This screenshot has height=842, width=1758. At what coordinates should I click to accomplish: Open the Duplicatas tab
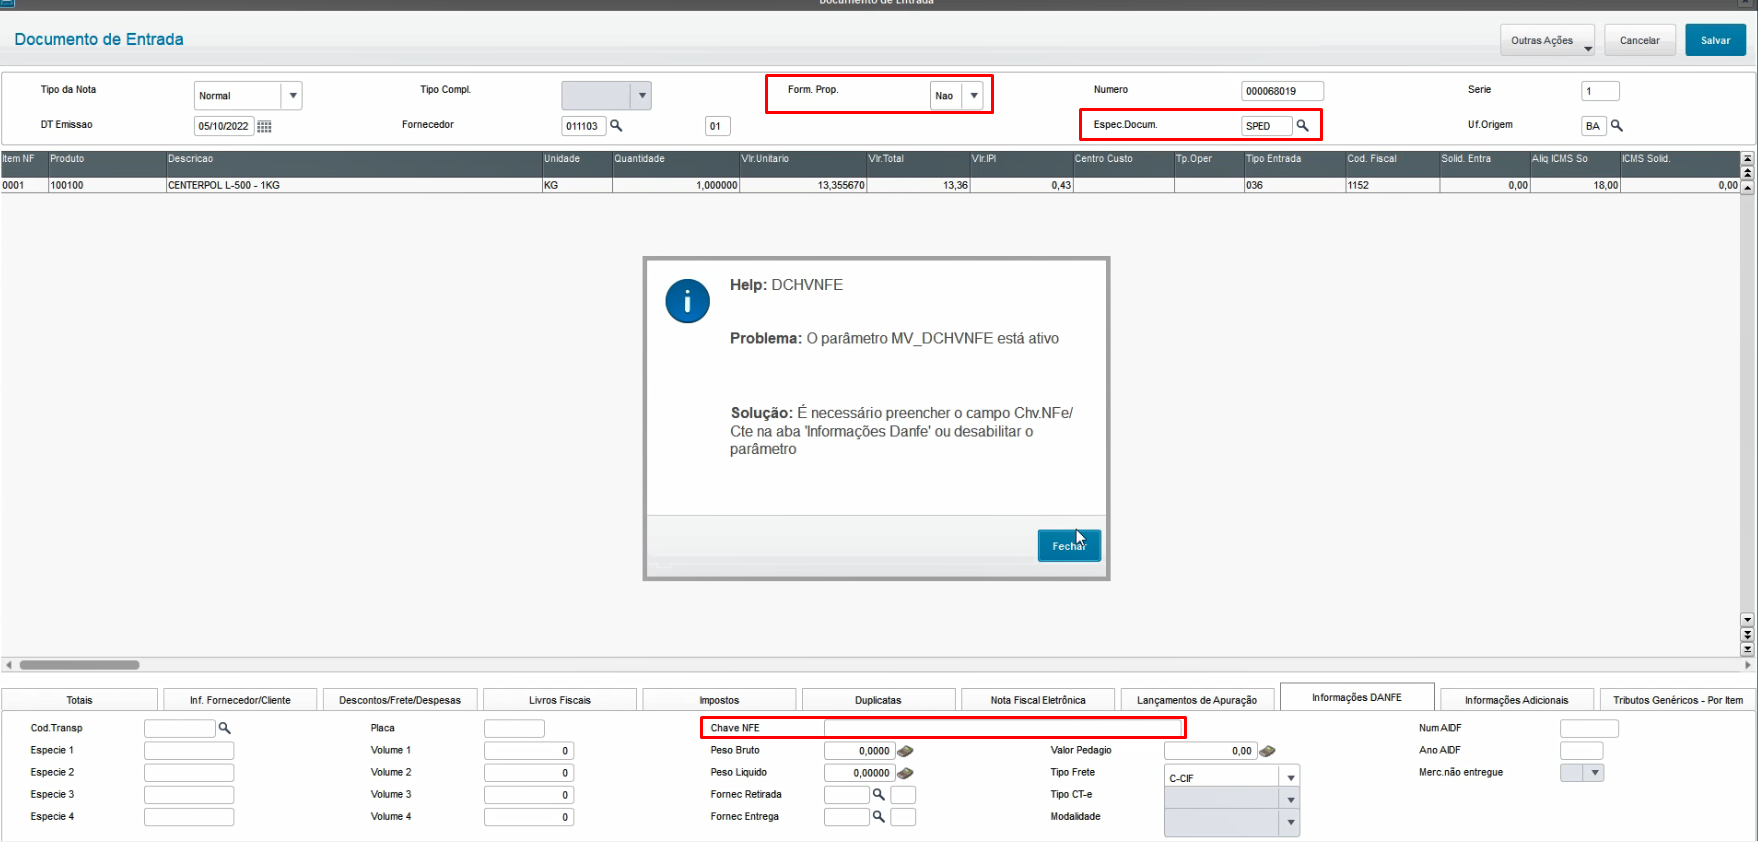click(x=878, y=700)
